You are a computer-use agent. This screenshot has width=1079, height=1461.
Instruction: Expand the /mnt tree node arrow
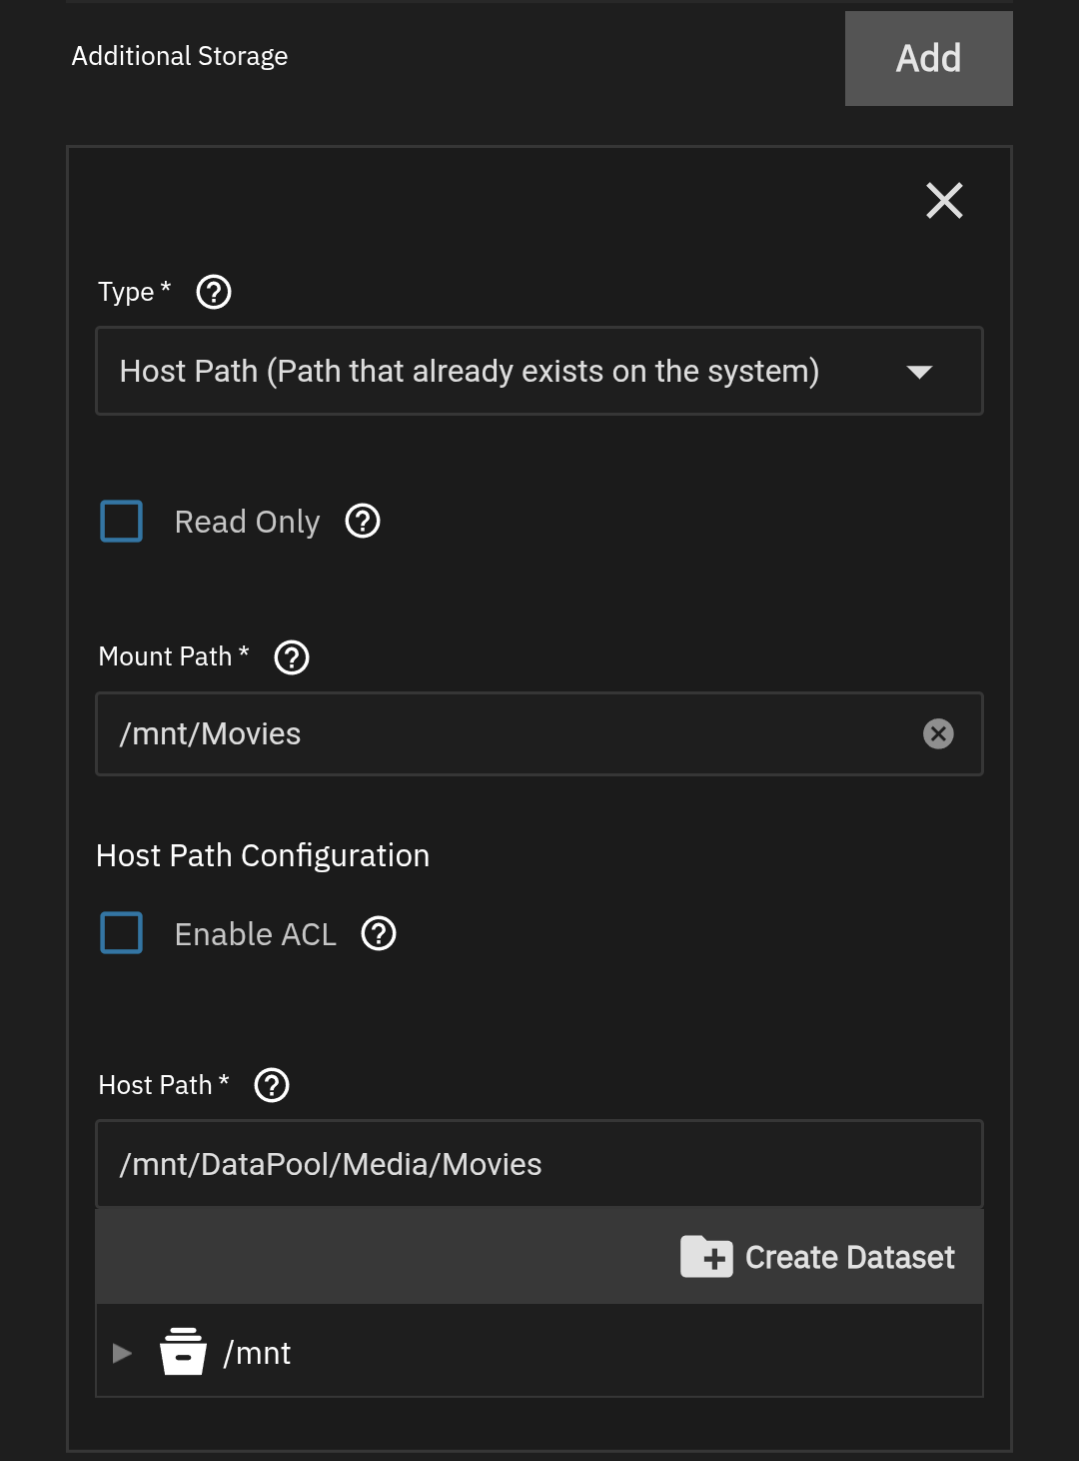(x=122, y=1353)
